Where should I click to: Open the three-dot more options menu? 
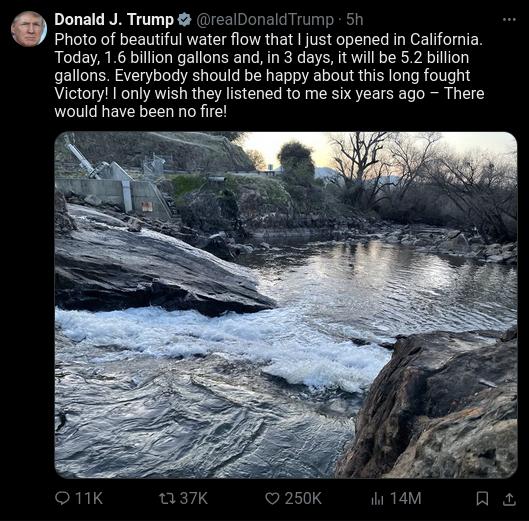509,20
